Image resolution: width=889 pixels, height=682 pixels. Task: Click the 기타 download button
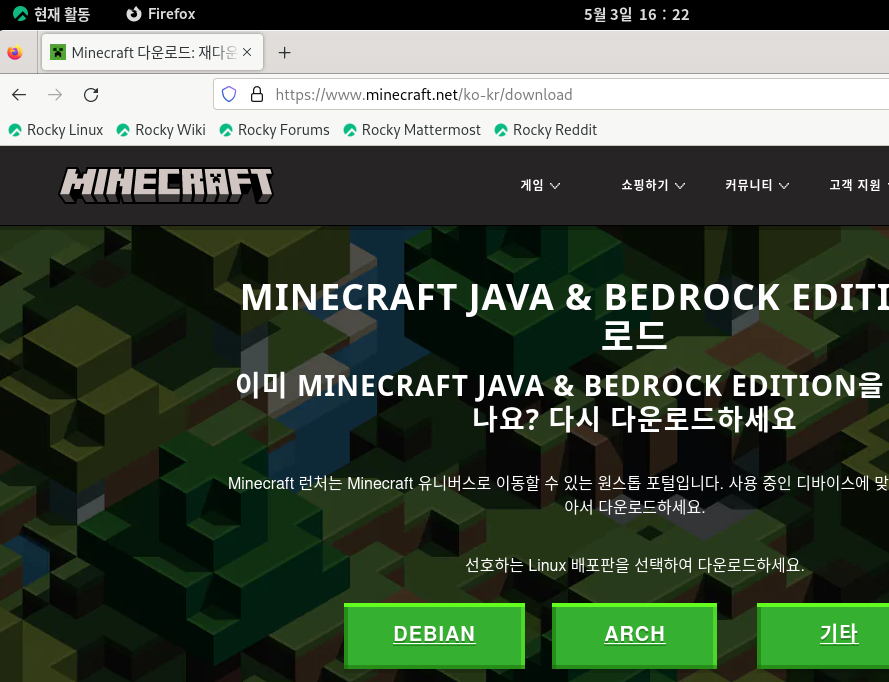pyautogui.click(x=823, y=636)
